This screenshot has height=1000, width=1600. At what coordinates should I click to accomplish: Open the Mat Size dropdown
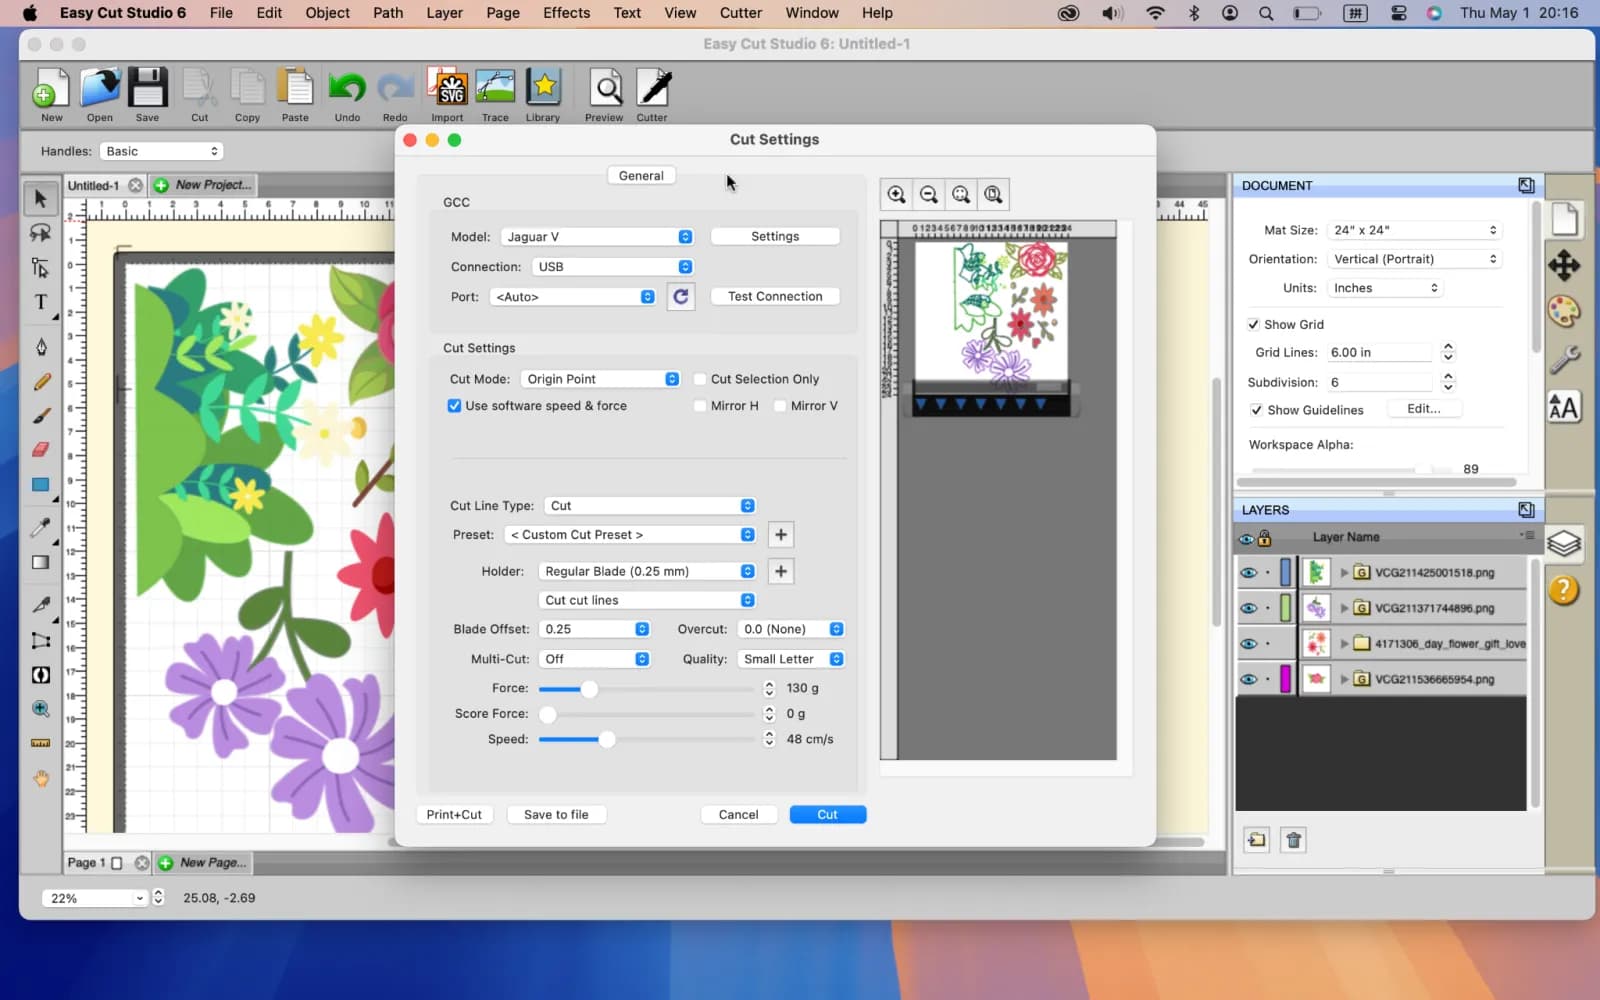coord(1415,230)
